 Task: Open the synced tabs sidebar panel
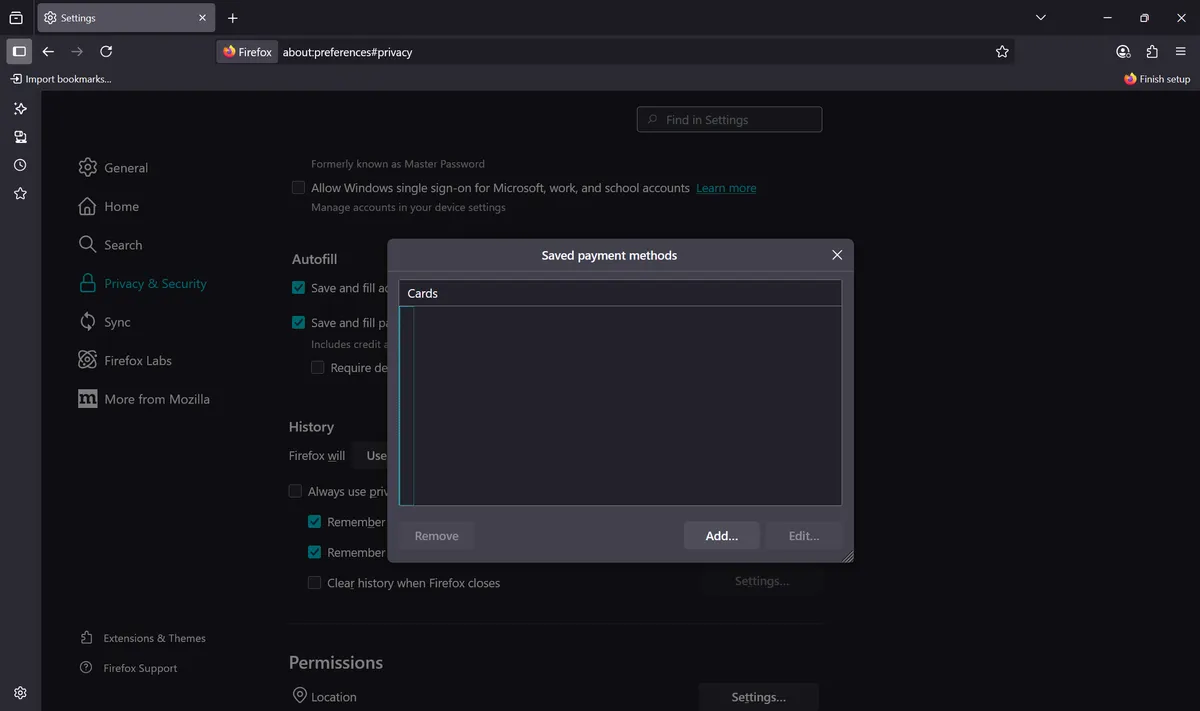20,137
